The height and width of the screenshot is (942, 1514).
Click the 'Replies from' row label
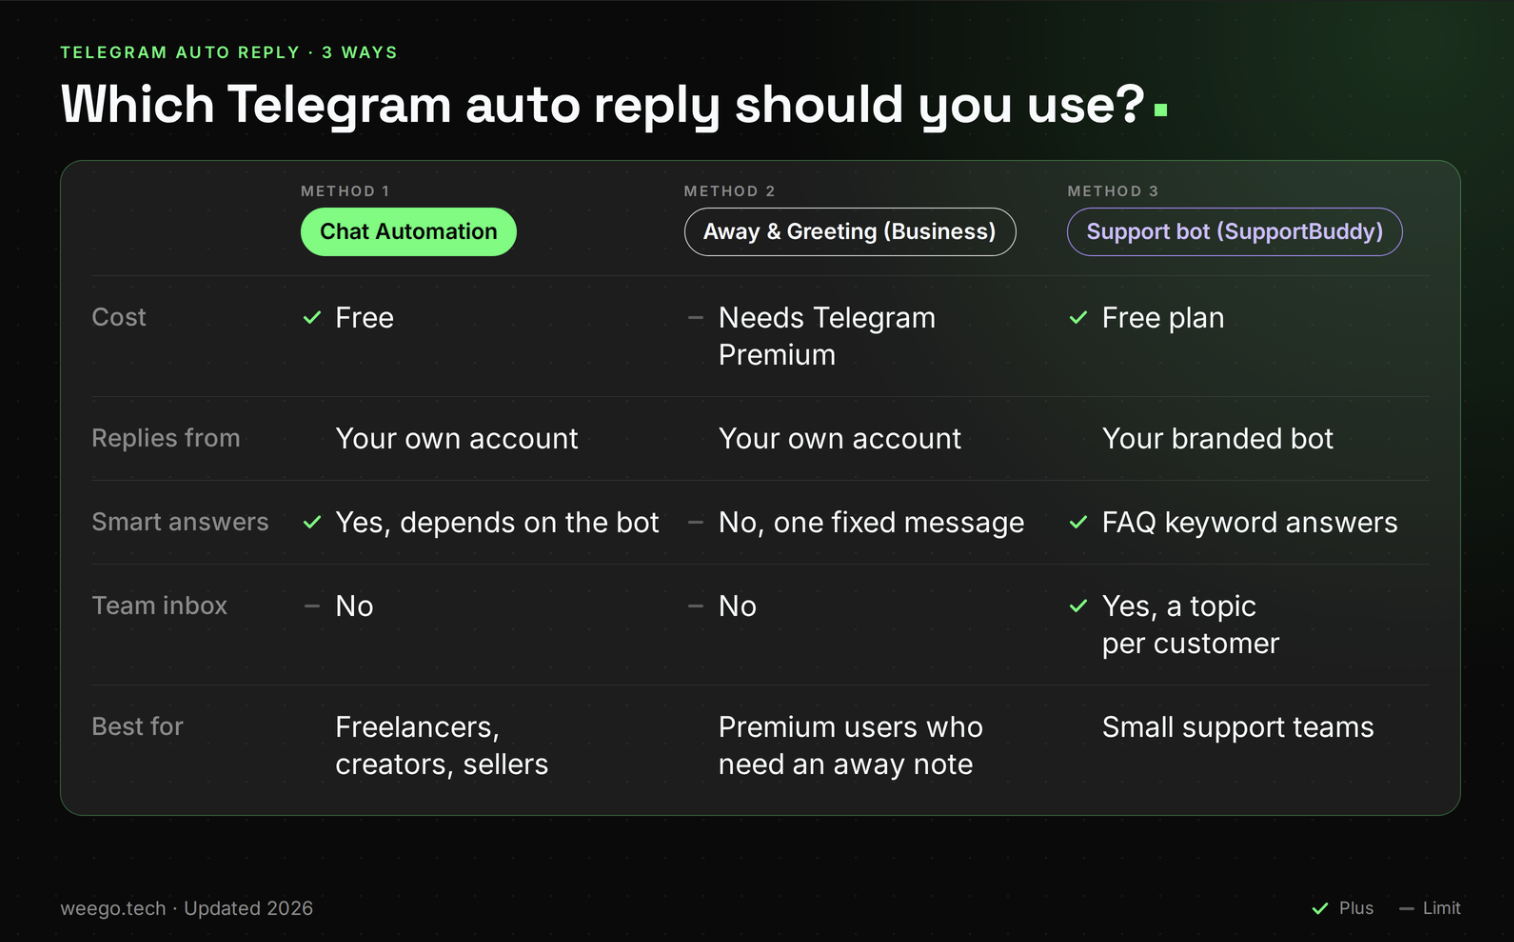click(166, 438)
